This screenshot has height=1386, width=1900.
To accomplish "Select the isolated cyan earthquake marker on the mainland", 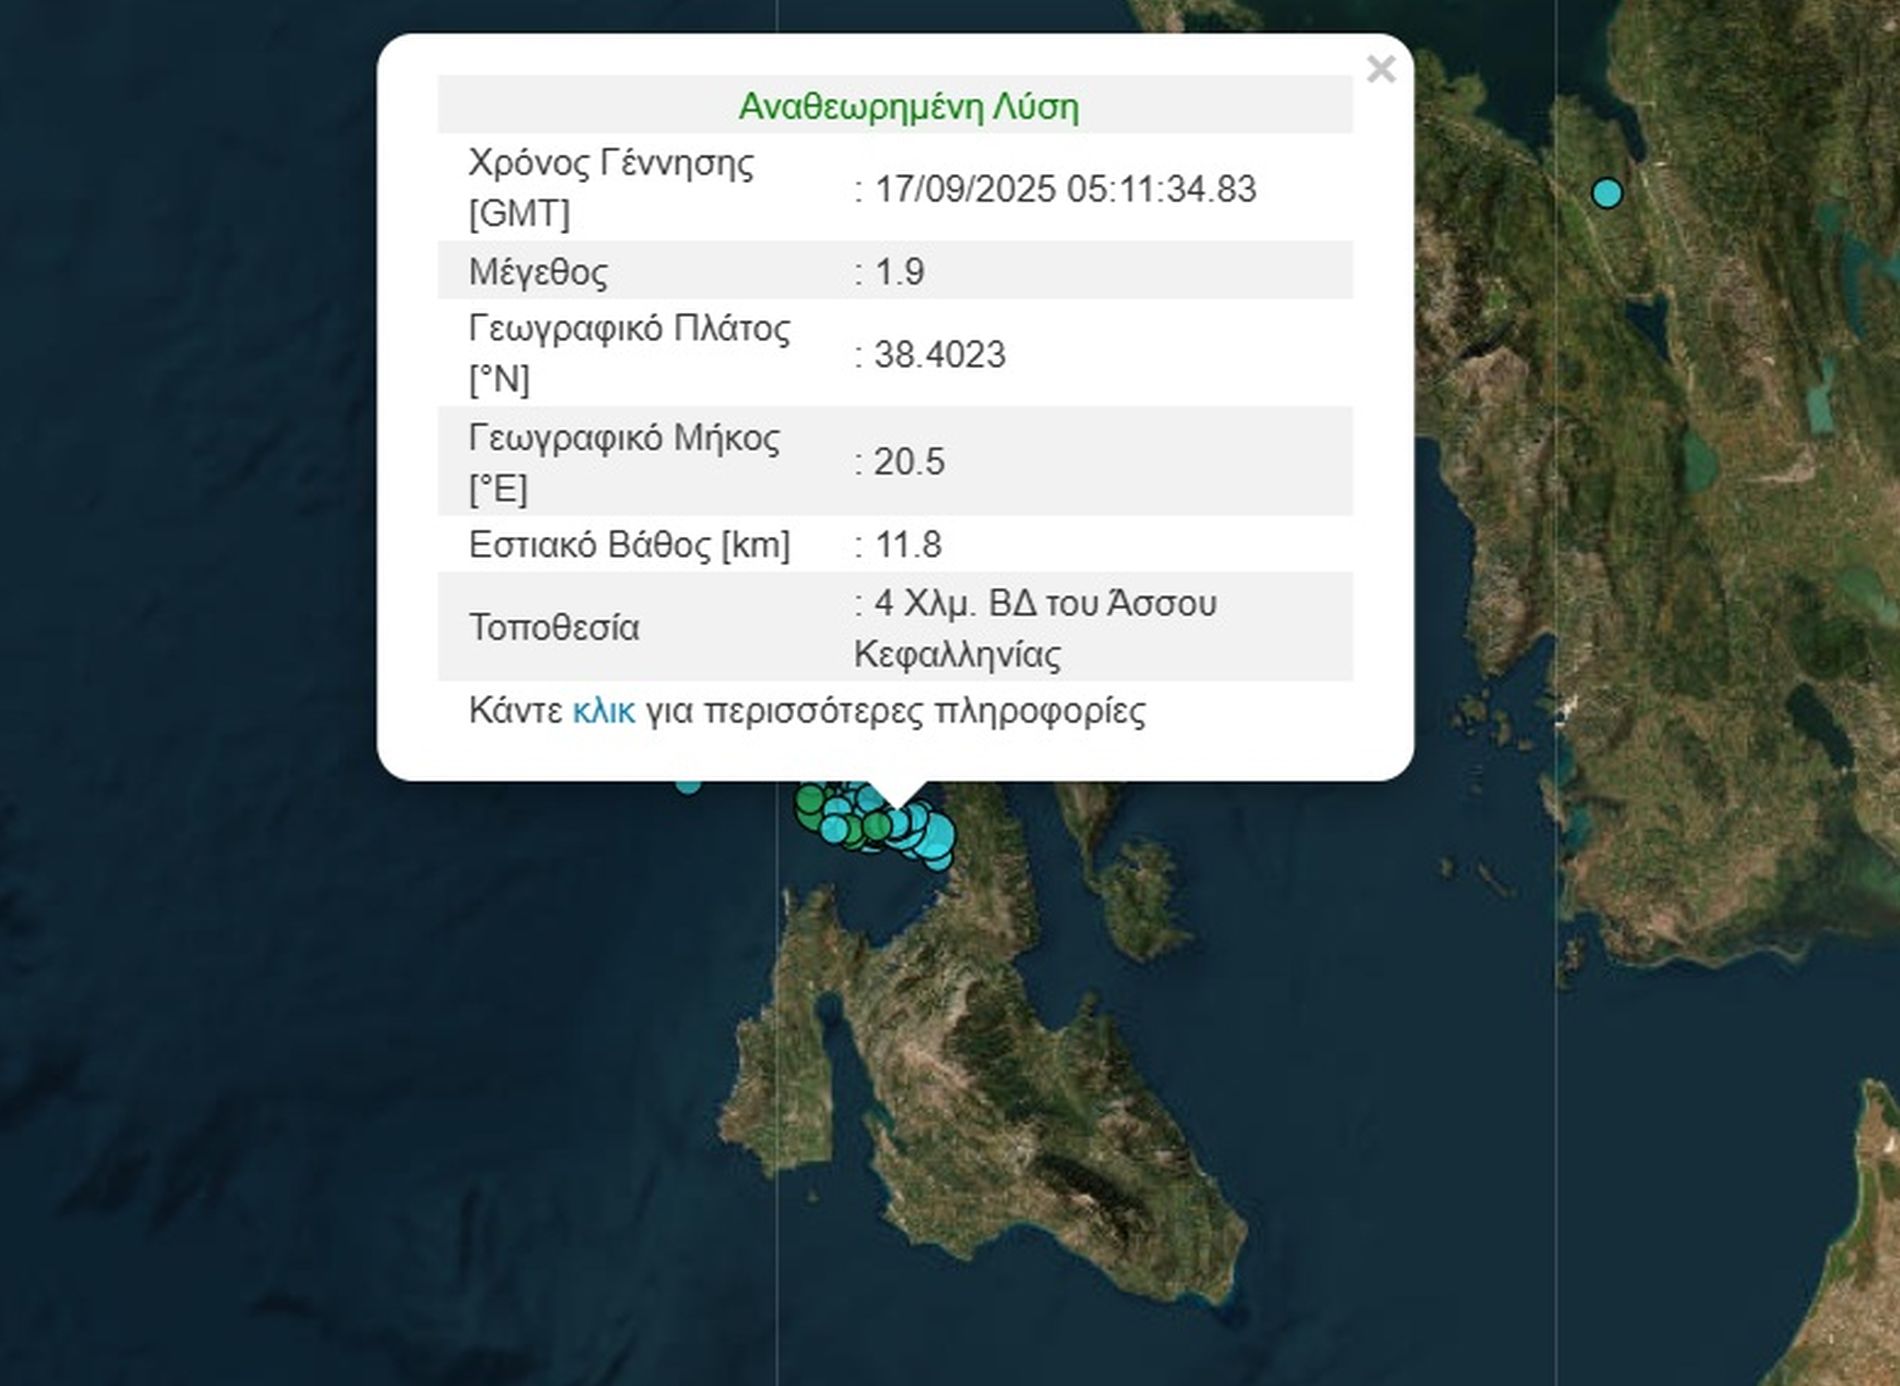I will (x=1607, y=193).
